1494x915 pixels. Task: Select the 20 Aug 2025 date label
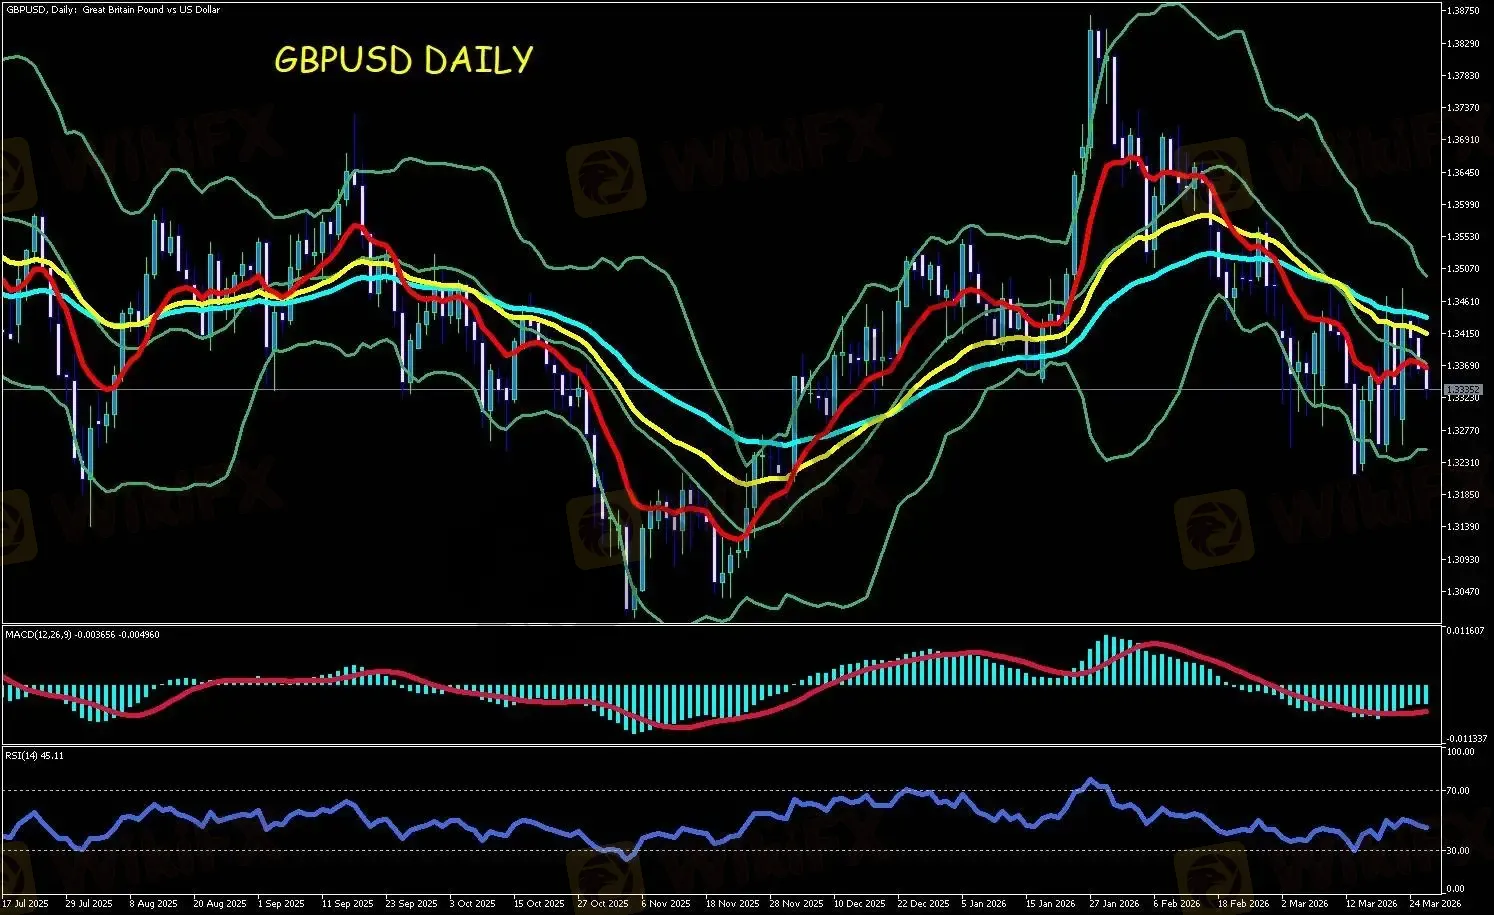[x=220, y=904]
